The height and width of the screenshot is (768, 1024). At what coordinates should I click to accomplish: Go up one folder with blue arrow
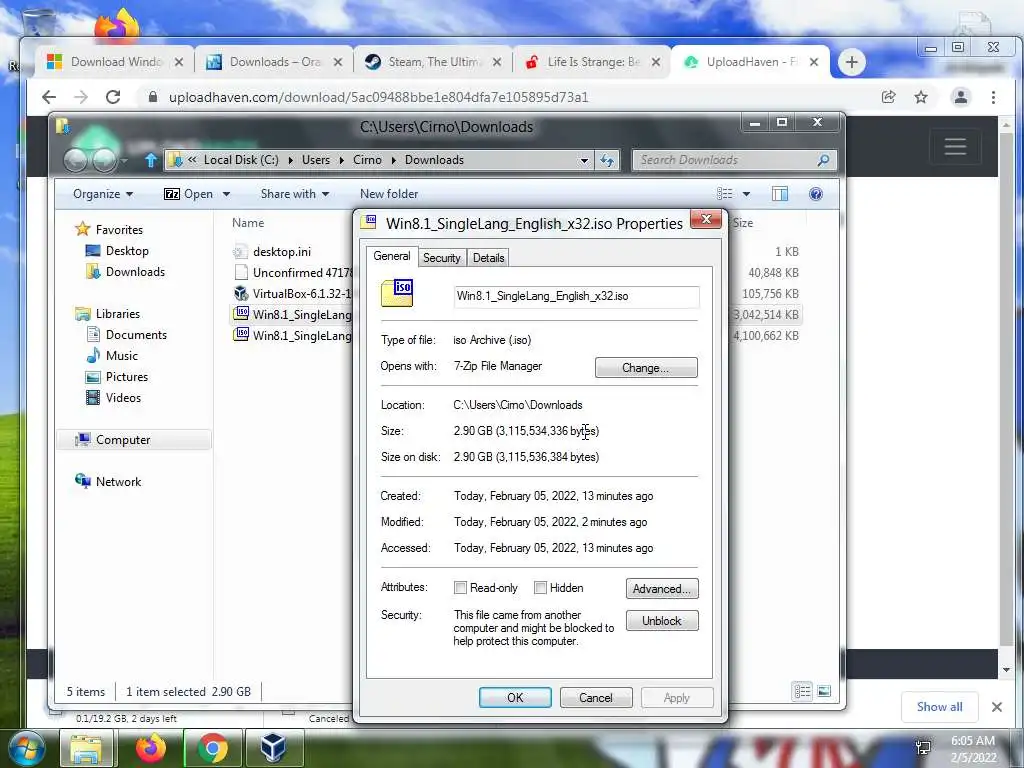(151, 160)
